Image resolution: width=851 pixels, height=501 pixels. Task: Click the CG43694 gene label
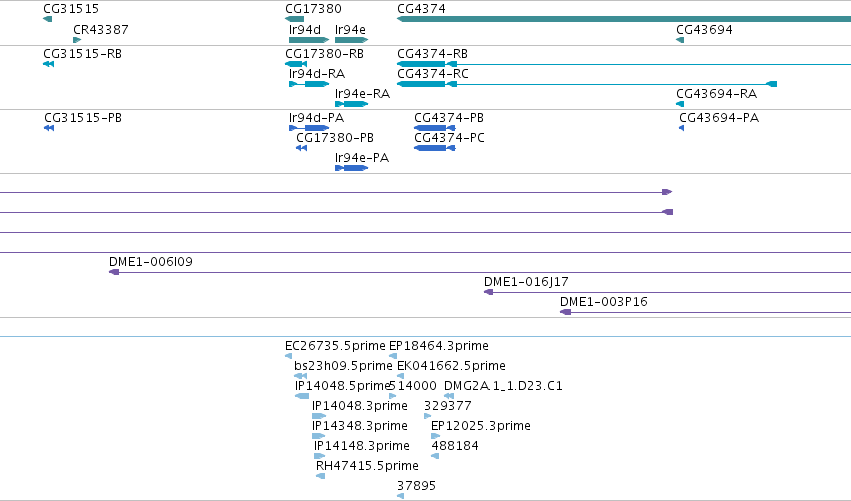(x=704, y=29)
